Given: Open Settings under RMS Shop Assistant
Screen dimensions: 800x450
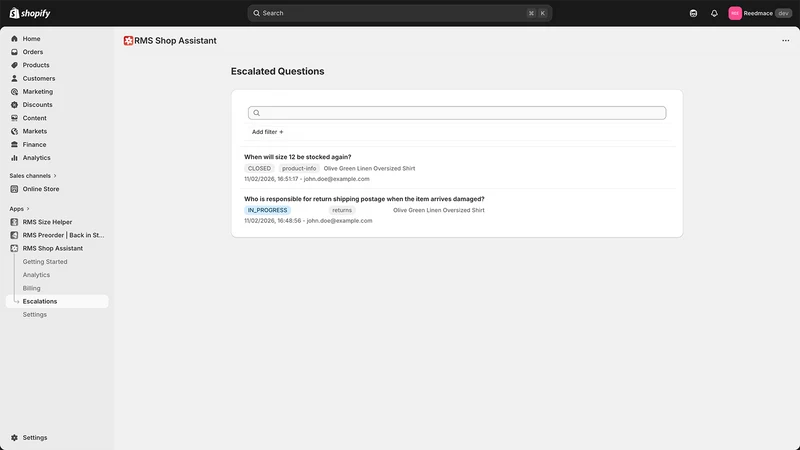Looking at the screenshot, I should click(35, 315).
